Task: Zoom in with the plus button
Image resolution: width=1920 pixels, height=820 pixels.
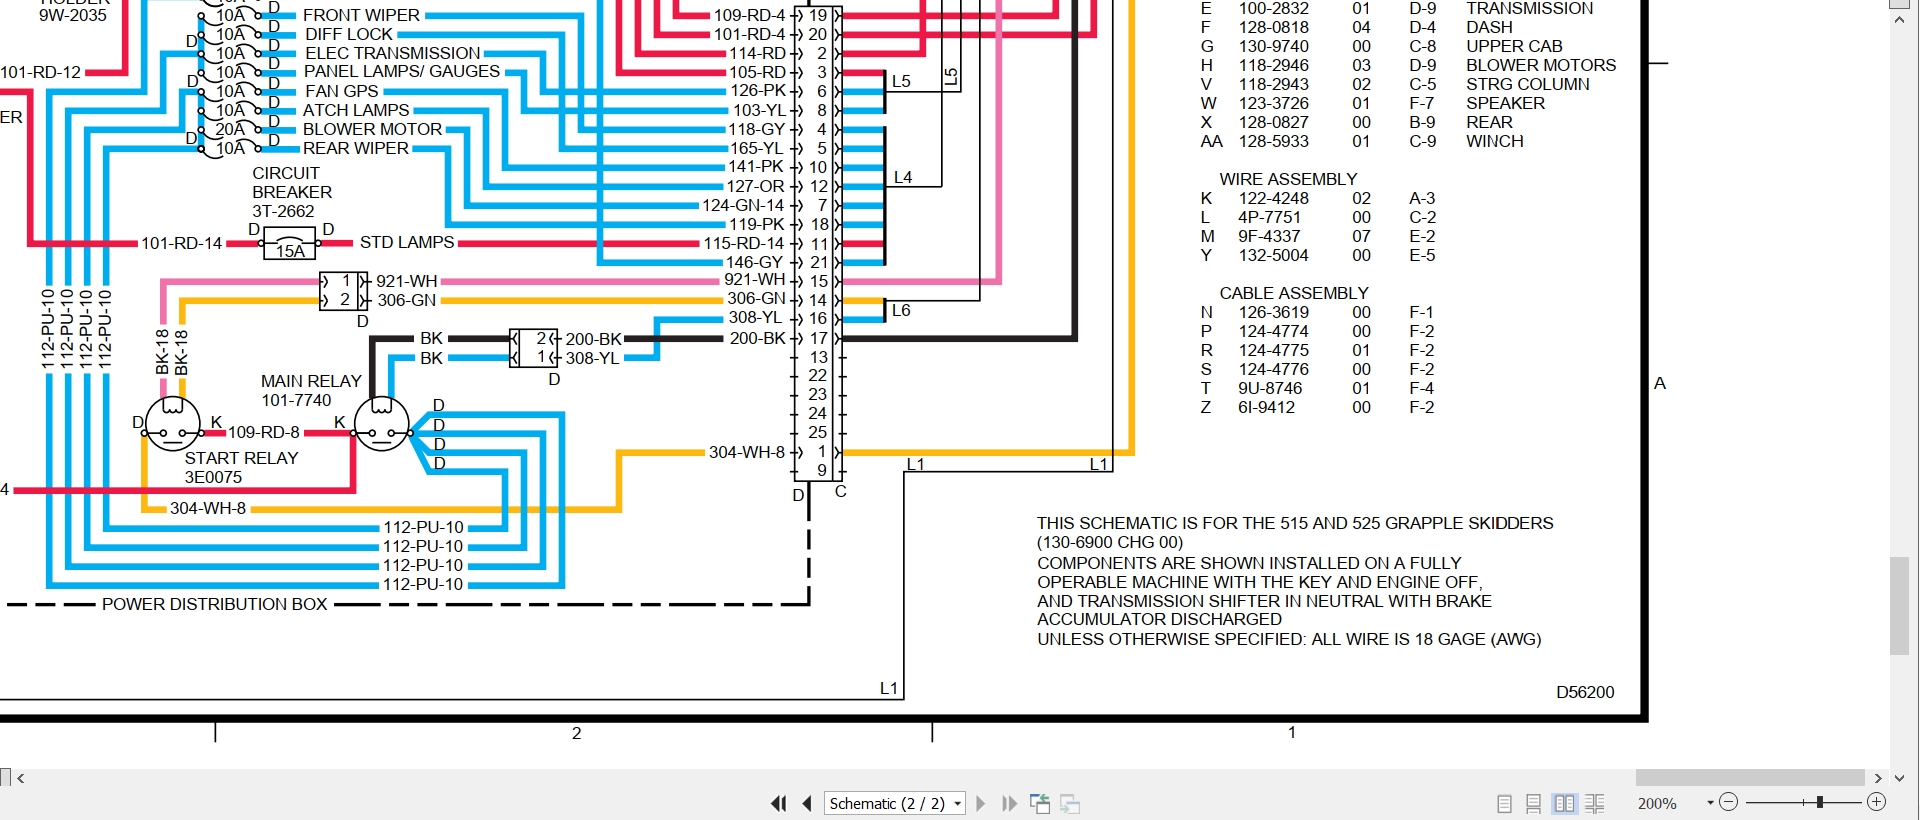Action: click(x=1877, y=802)
